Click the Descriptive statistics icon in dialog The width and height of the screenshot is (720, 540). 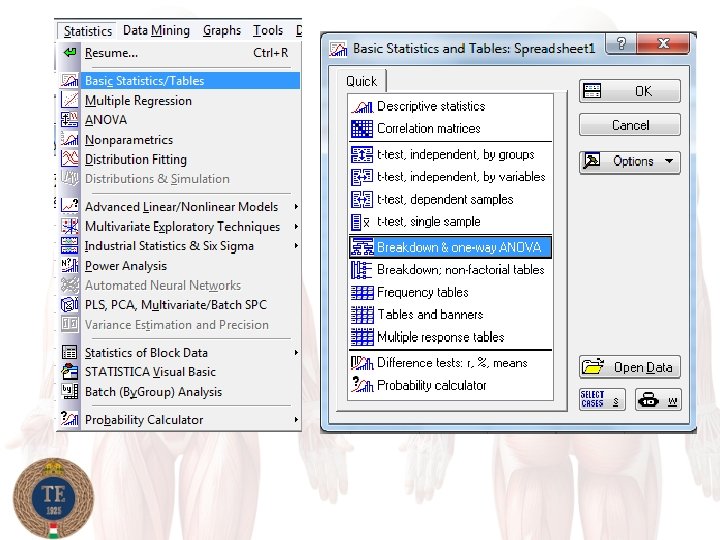[x=362, y=107]
